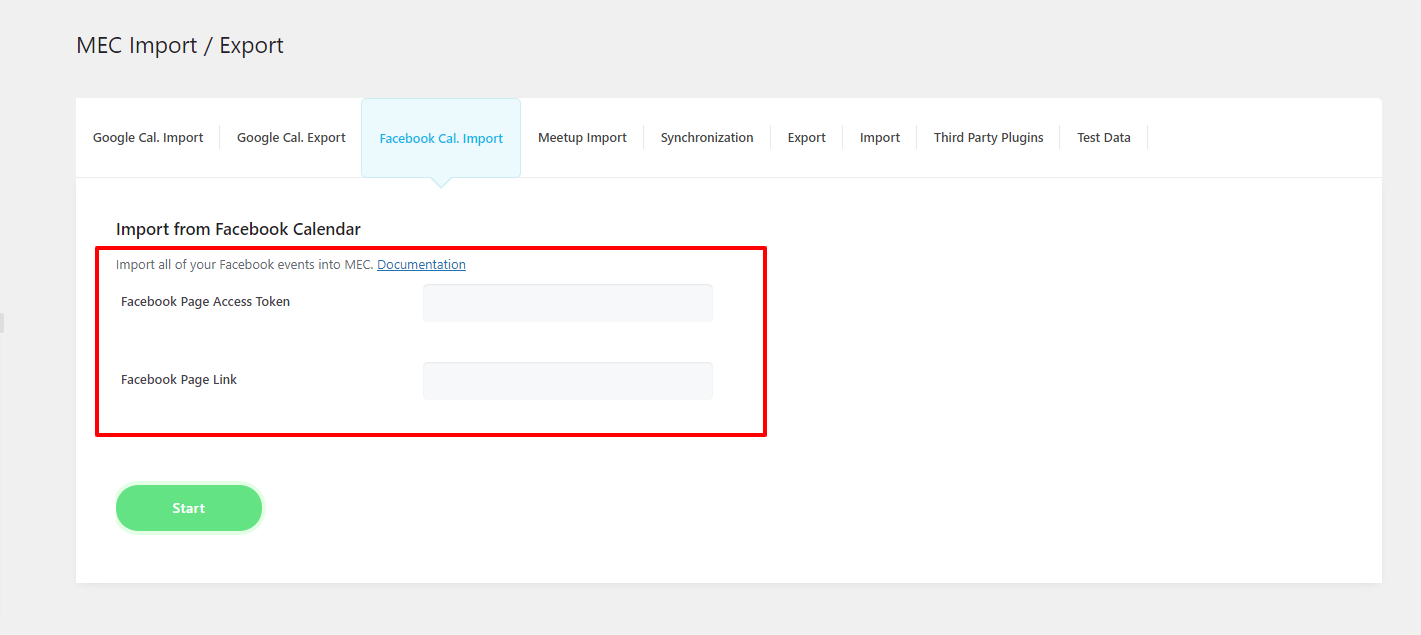1421x635 pixels.
Task: View the Third Party Plugins tab
Action: pyautogui.click(x=988, y=138)
